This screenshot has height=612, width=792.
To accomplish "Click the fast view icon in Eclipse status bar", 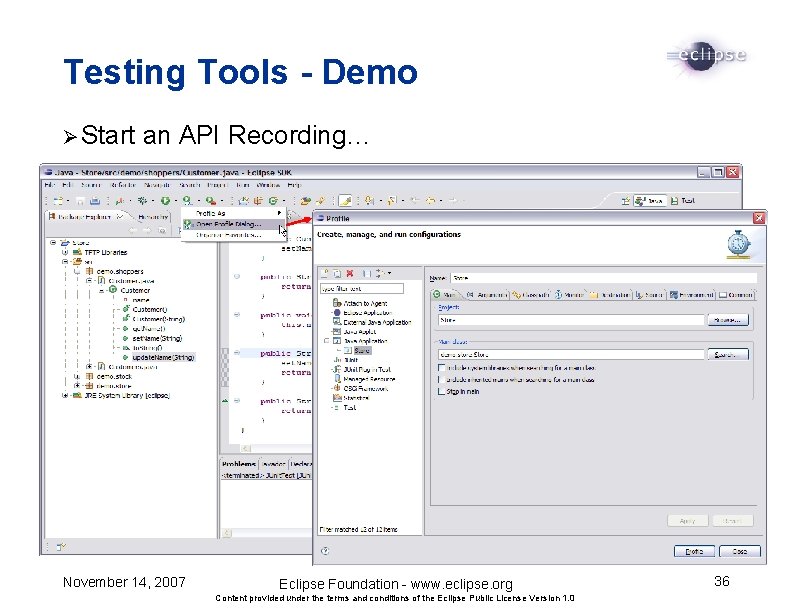I will pyautogui.click(x=61, y=546).
